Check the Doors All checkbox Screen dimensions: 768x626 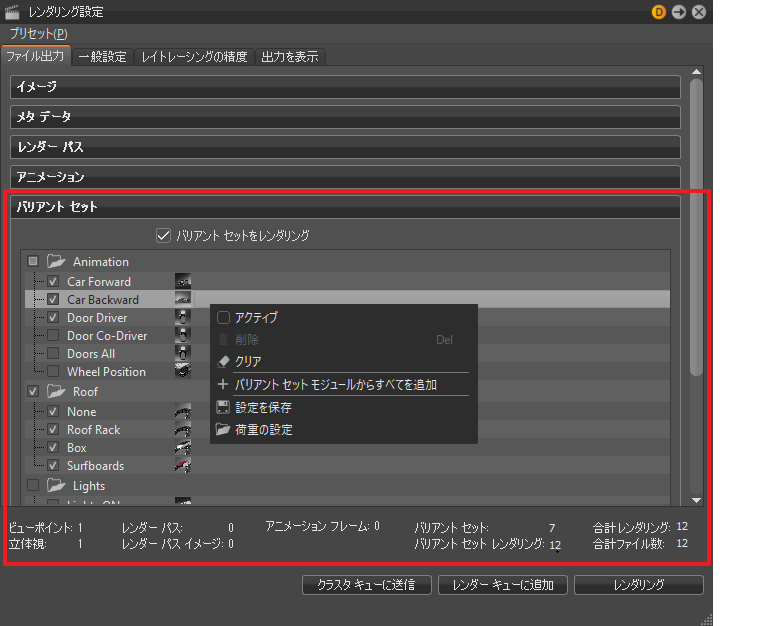pos(53,354)
